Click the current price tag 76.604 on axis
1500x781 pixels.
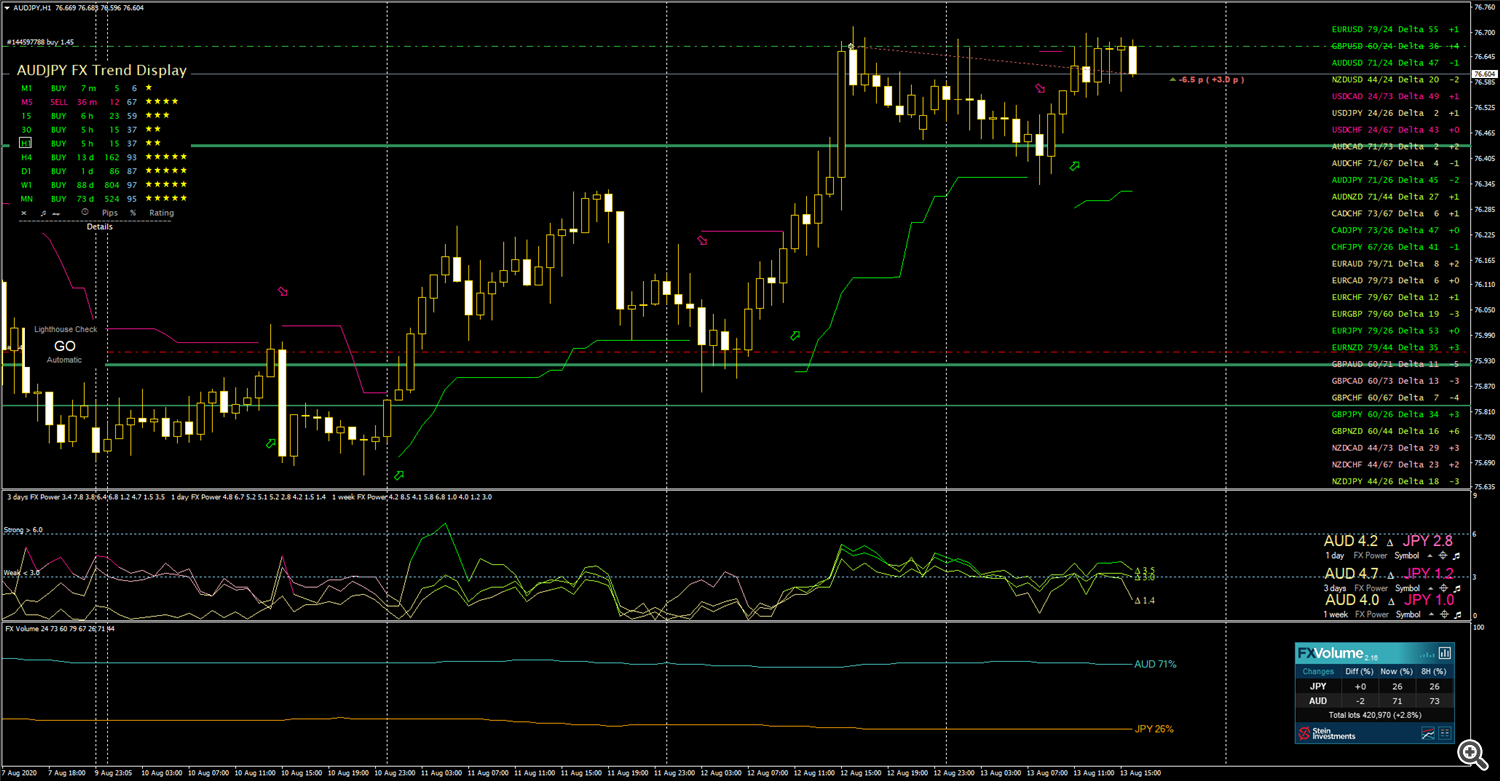click(x=1487, y=74)
